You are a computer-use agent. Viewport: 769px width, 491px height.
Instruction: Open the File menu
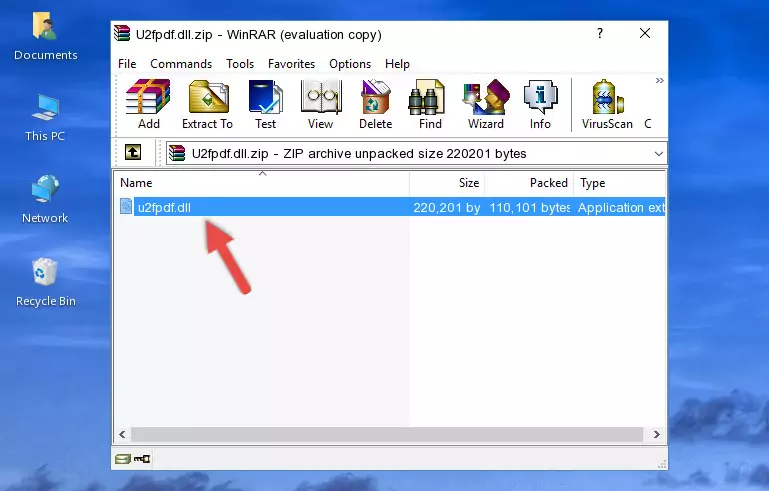(127, 64)
